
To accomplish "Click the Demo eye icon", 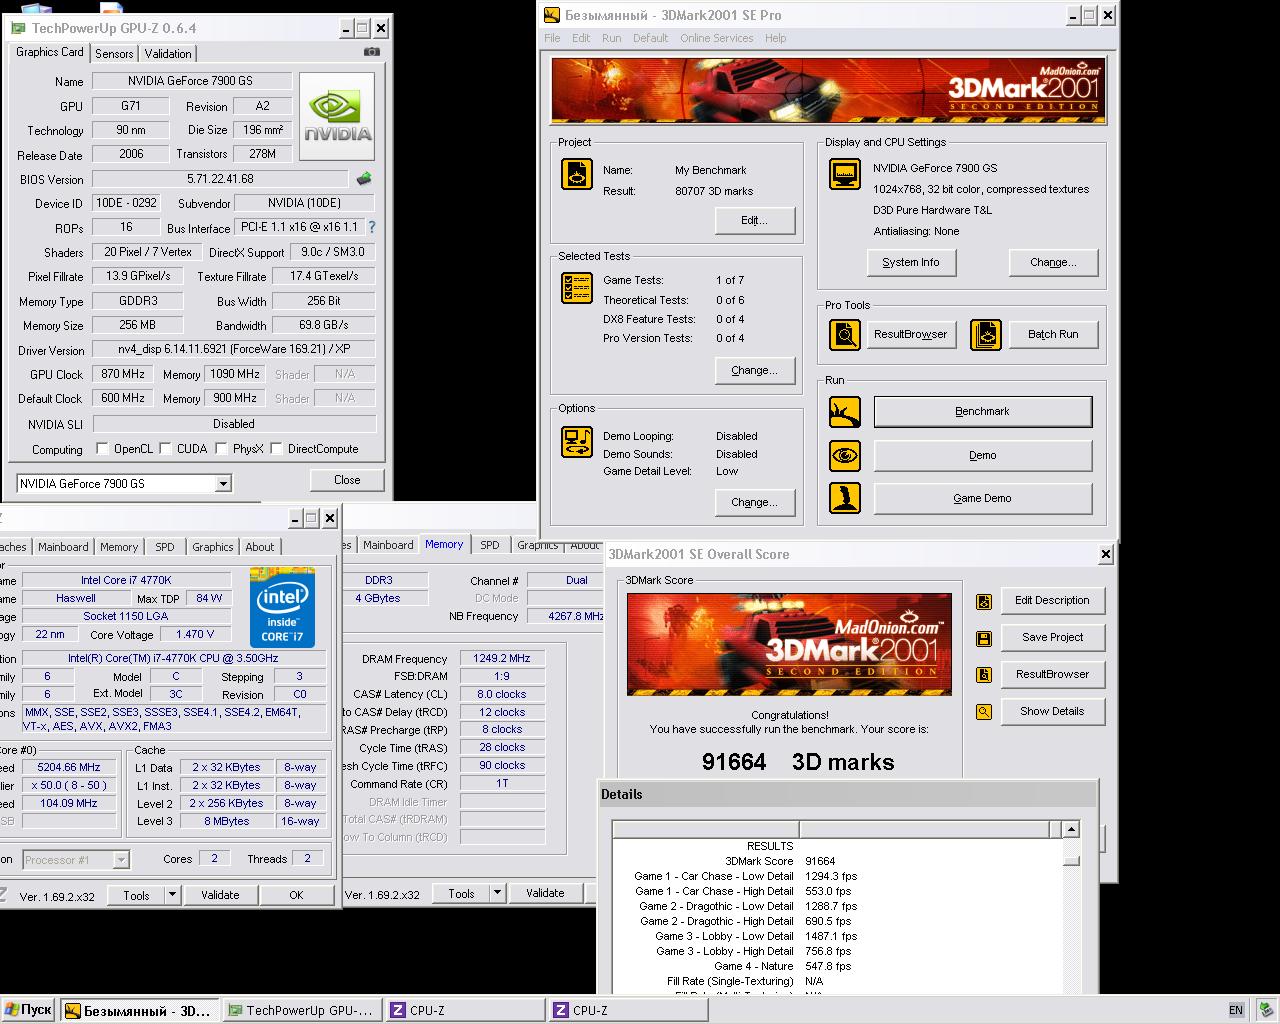I will (845, 455).
